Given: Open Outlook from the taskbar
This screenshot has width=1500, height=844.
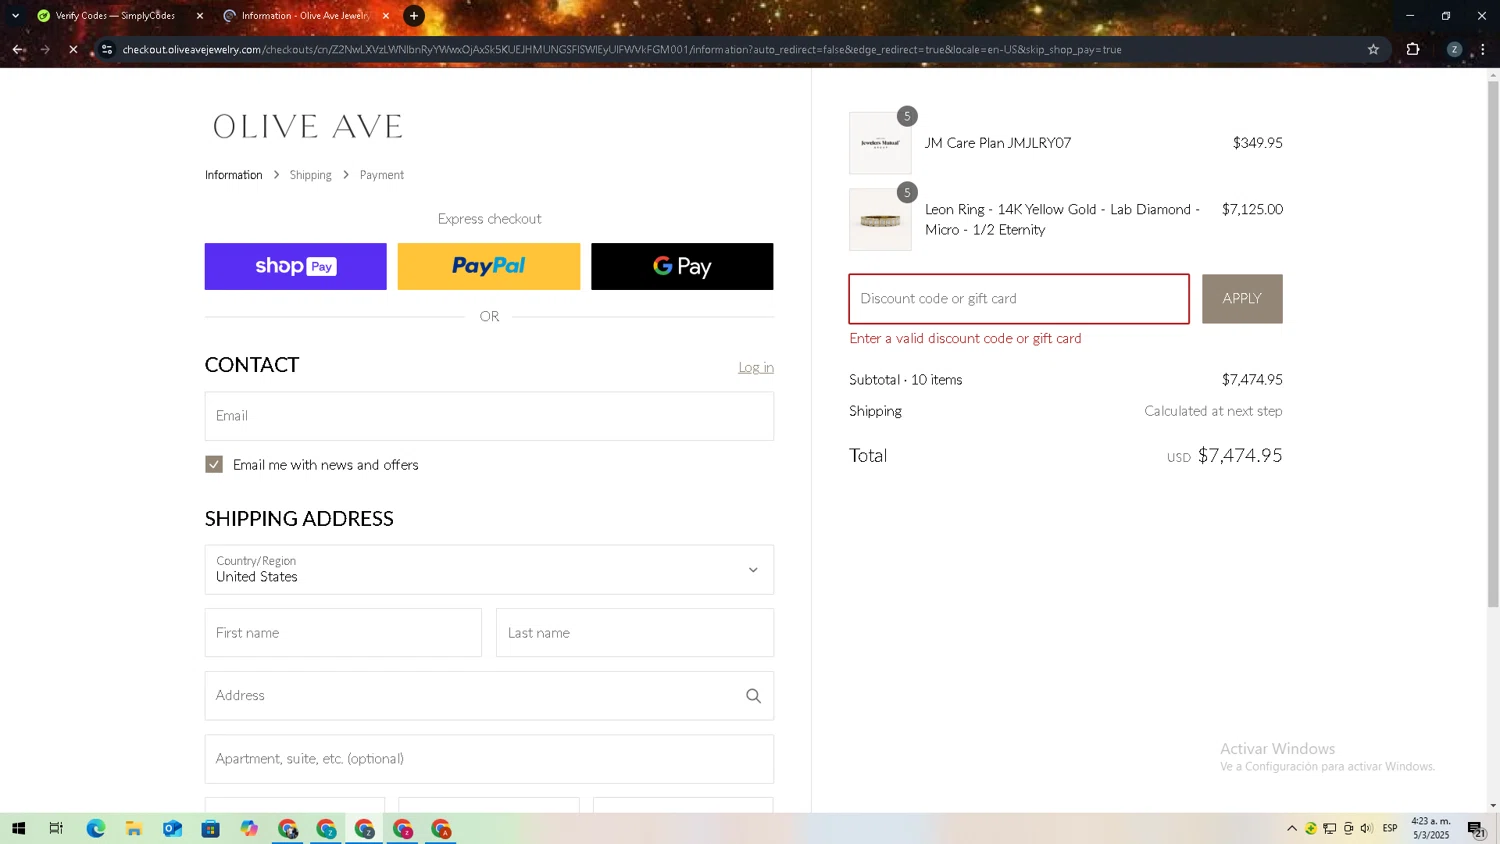Looking at the screenshot, I should click(x=172, y=829).
